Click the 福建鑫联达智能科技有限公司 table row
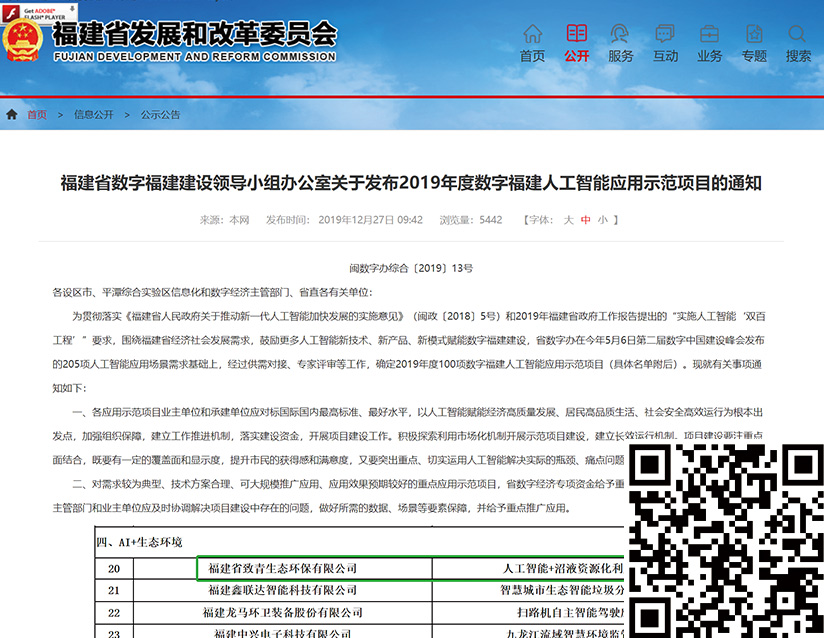 (283, 591)
